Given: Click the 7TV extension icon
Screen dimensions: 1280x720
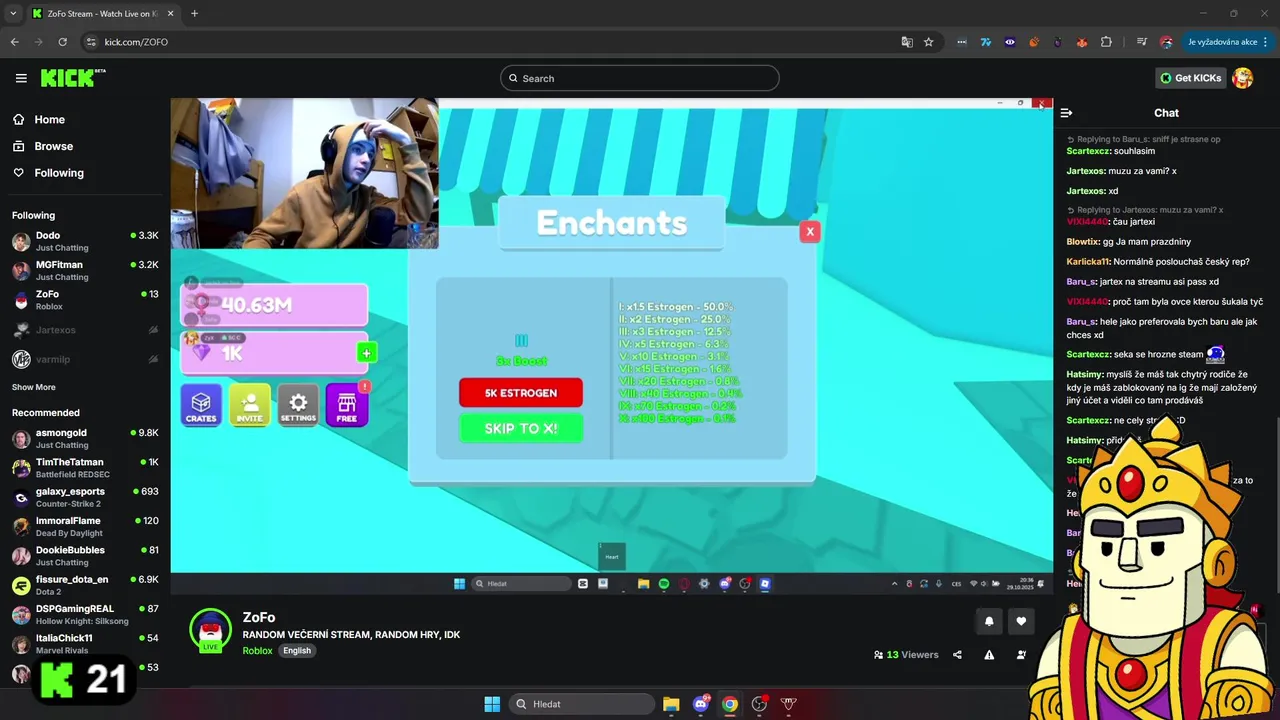Looking at the screenshot, I should click(x=986, y=42).
